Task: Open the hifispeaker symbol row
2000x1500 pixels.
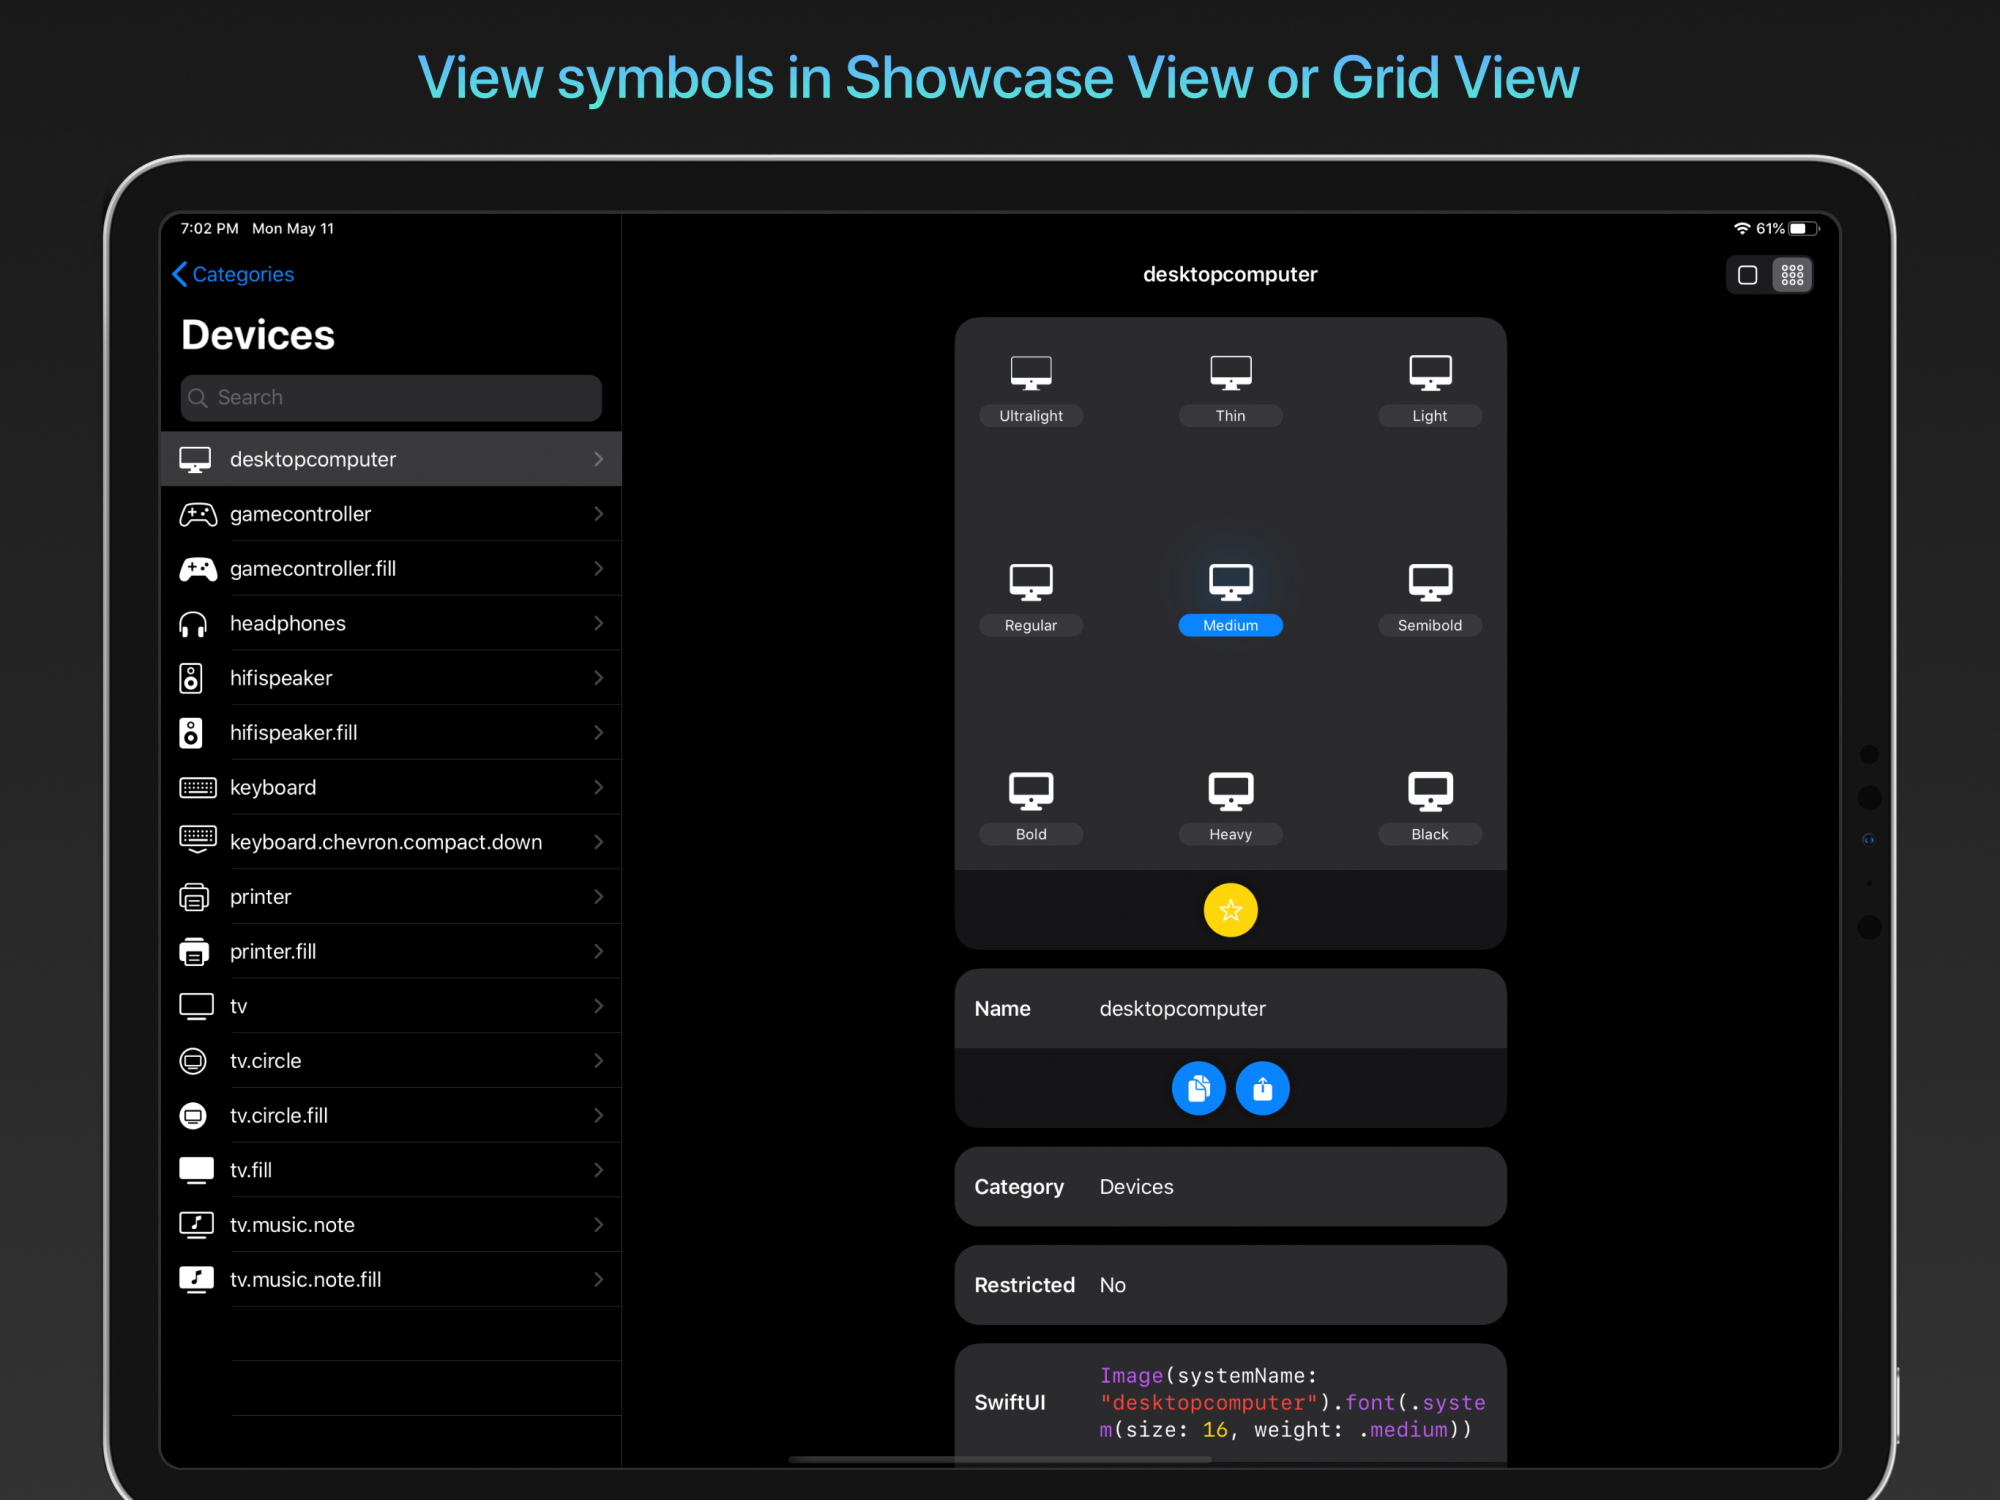Action: [x=391, y=678]
